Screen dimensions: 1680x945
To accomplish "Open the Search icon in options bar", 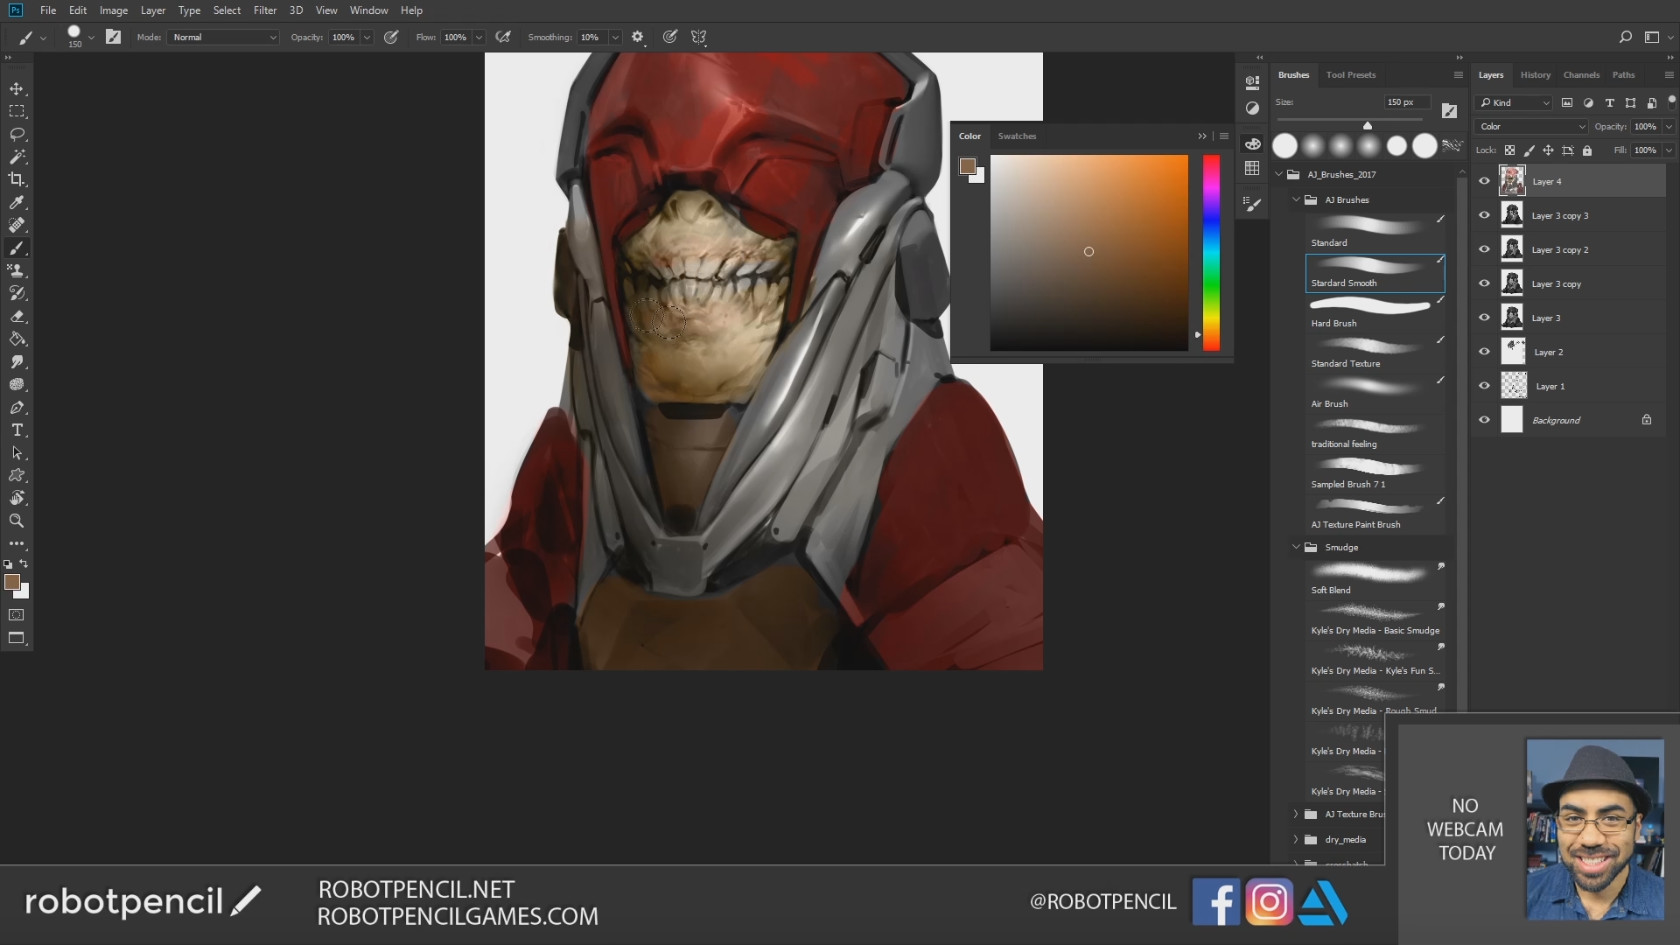I will (x=1625, y=37).
